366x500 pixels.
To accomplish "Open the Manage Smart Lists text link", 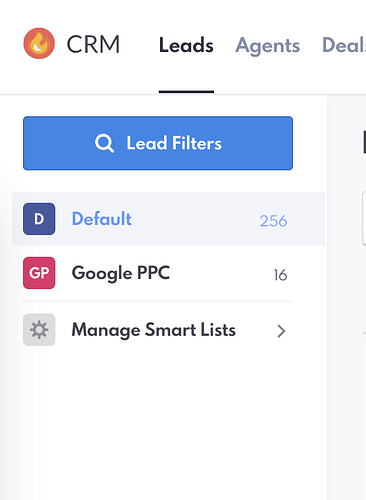I will pyautogui.click(x=154, y=330).
